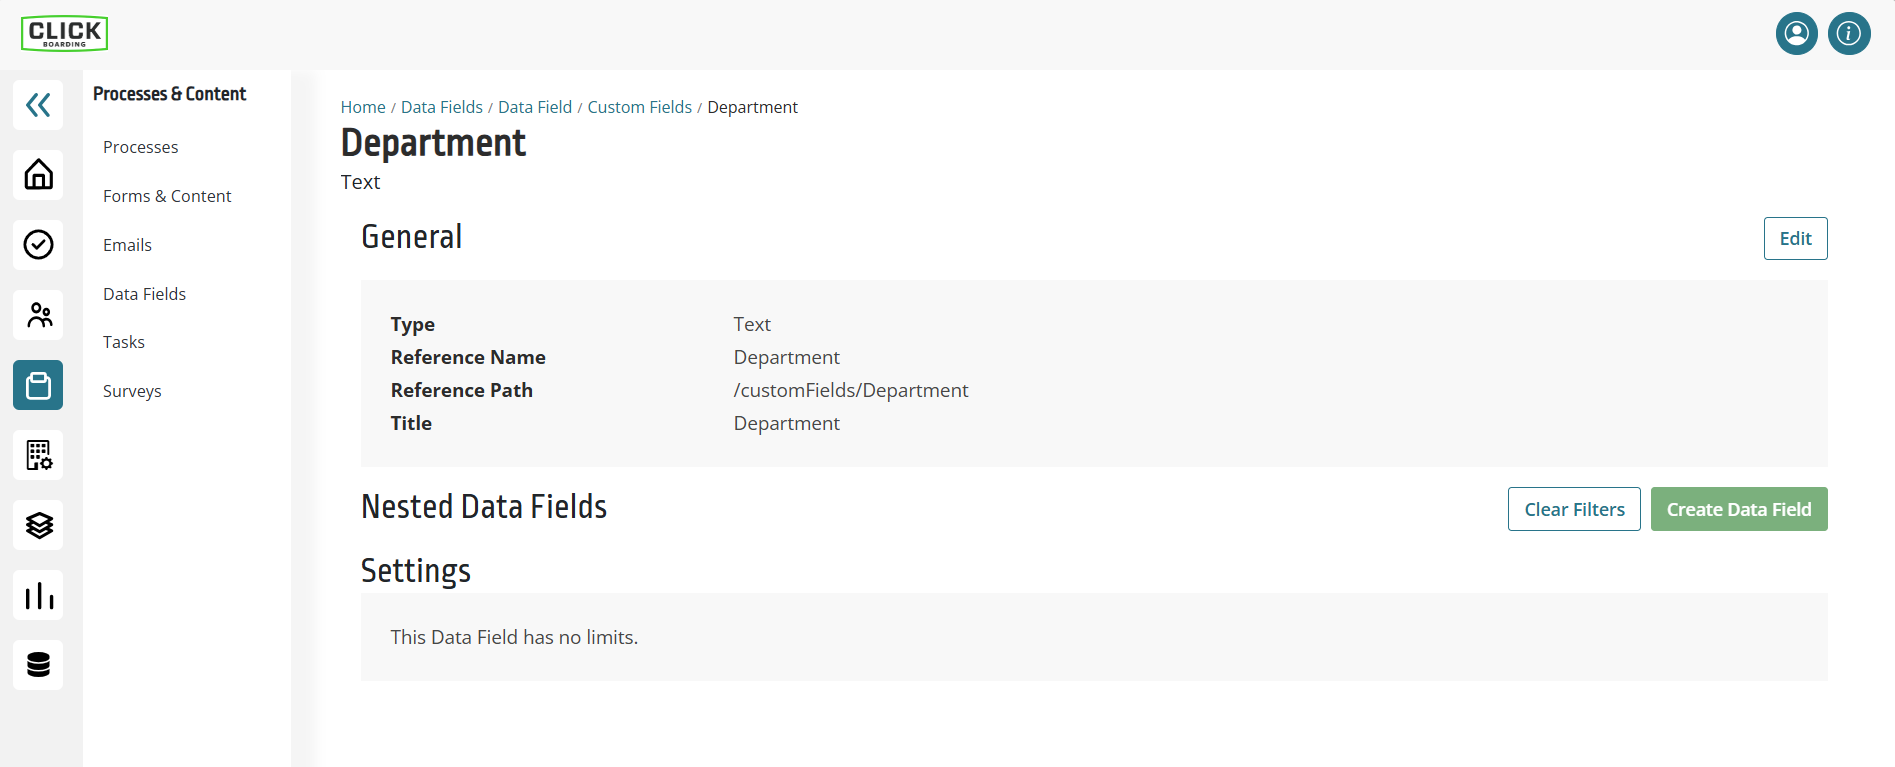The height and width of the screenshot is (767, 1895).
Task: Open the information icon at top right
Action: (x=1849, y=34)
